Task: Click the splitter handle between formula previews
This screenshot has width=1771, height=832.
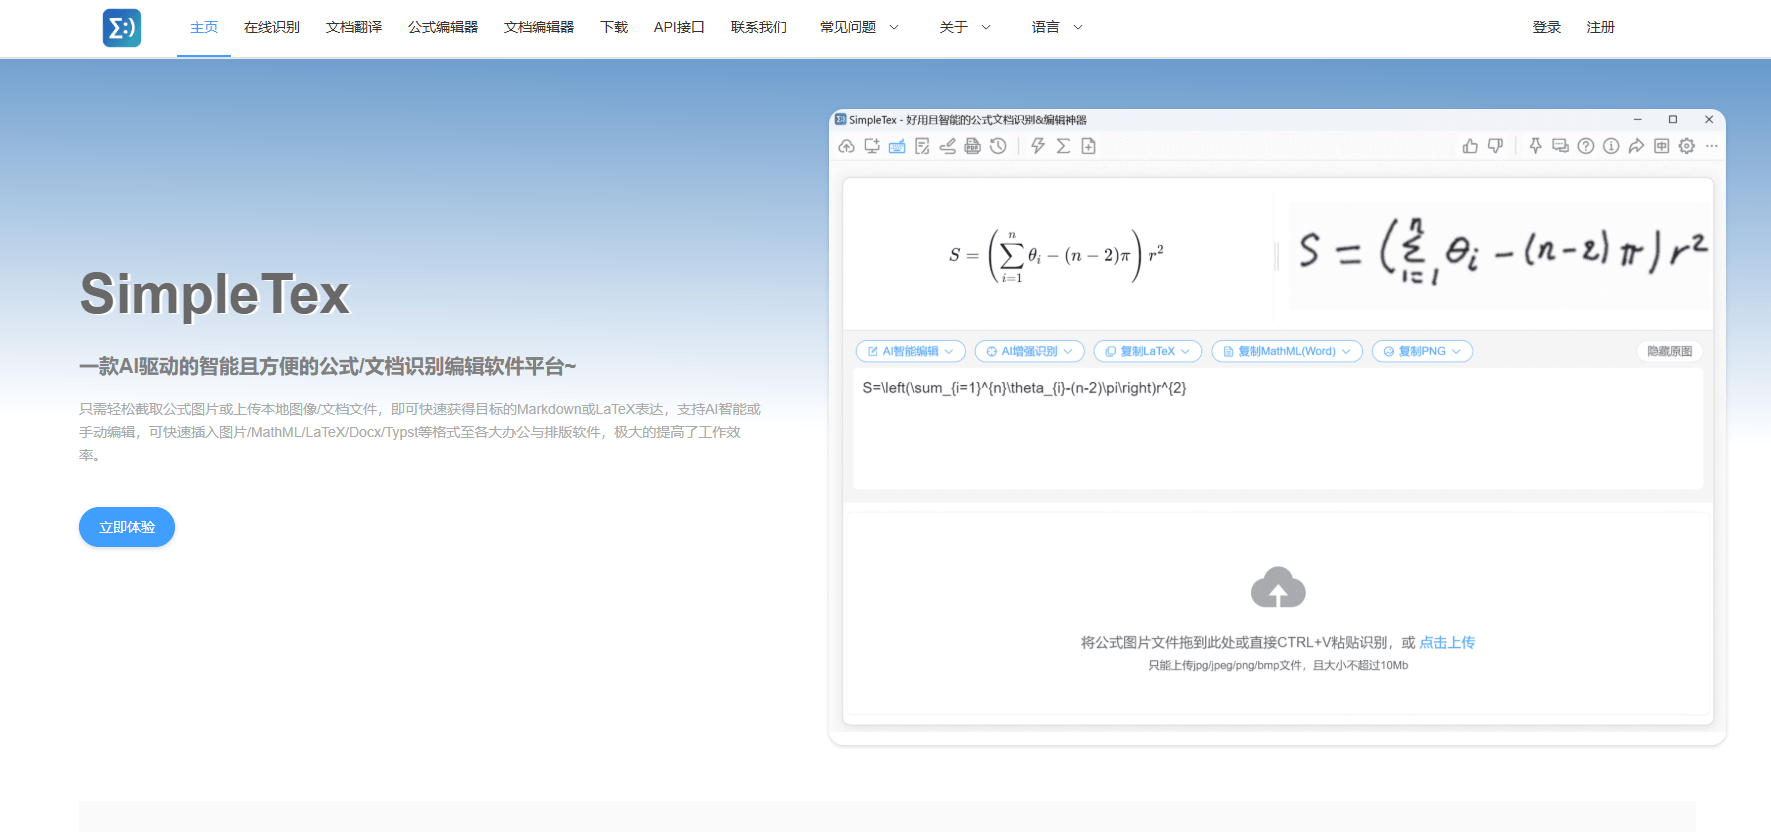Action: 1277,257
